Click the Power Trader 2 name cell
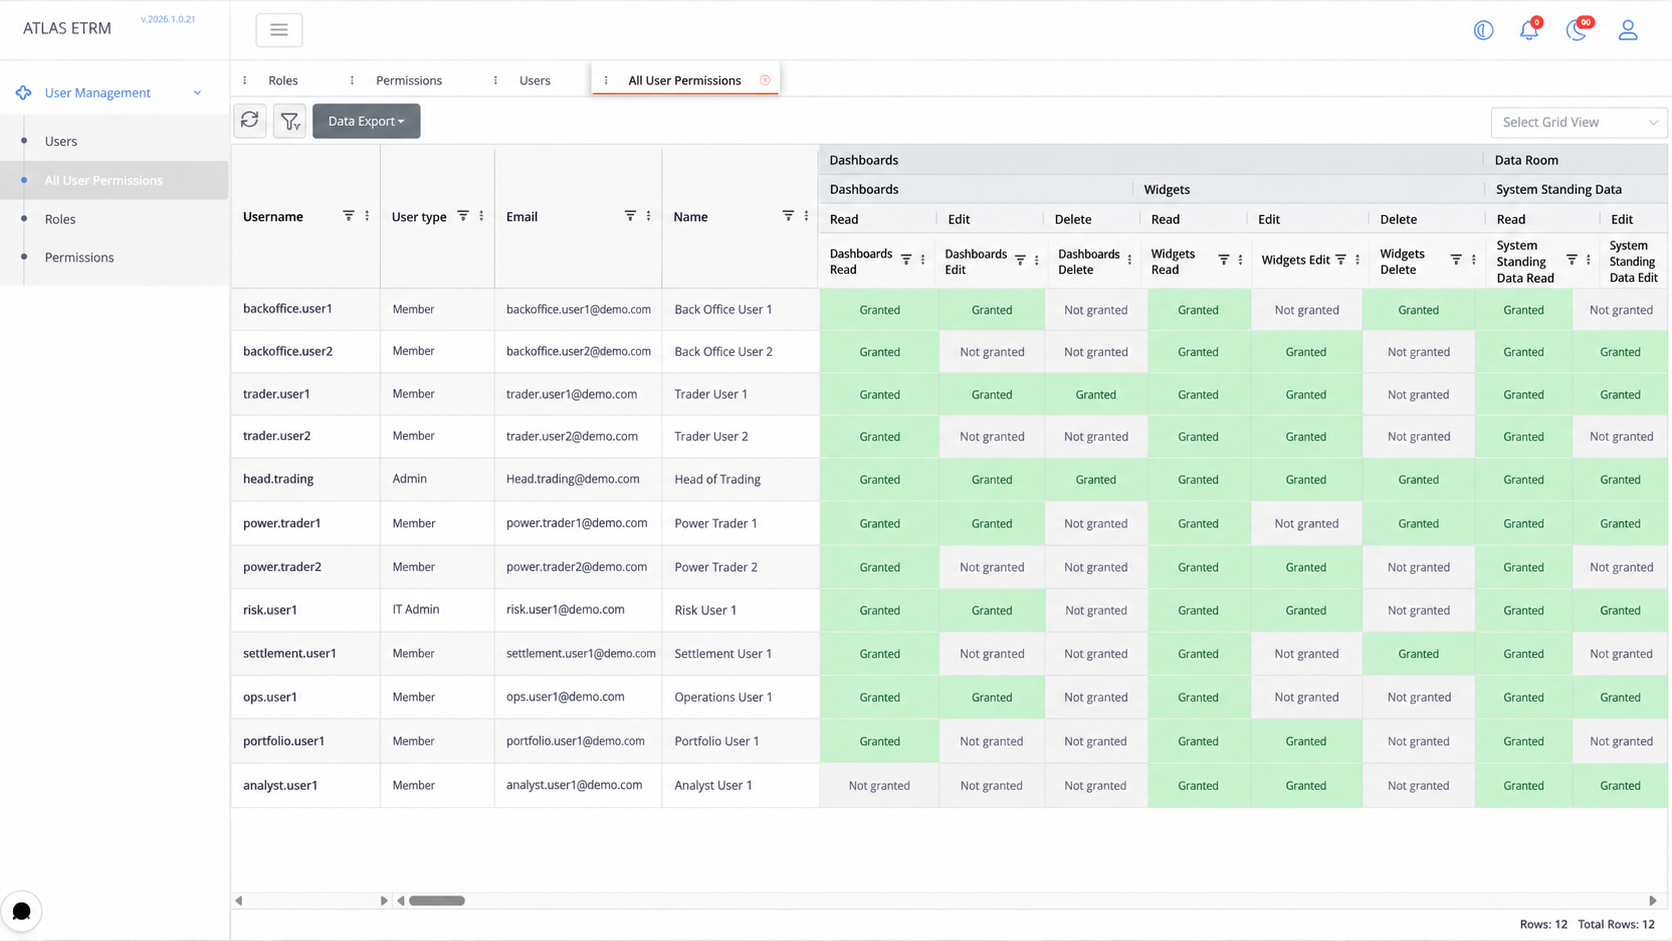The height and width of the screenshot is (941, 1672). [740, 567]
